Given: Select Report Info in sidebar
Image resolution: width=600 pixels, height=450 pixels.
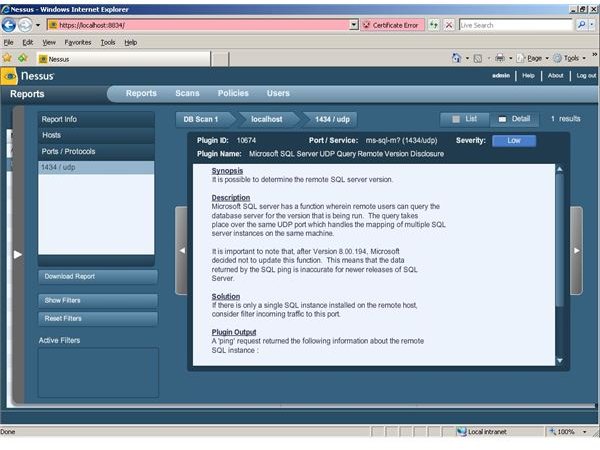Looking at the screenshot, I should (x=96, y=119).
